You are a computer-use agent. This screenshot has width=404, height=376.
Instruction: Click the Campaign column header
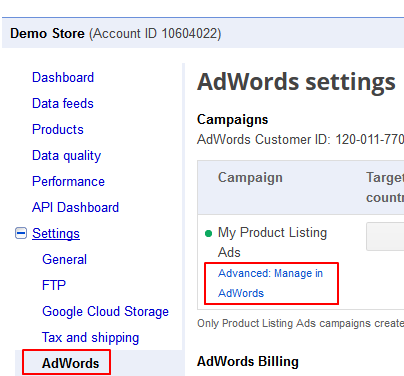(250, 177)
